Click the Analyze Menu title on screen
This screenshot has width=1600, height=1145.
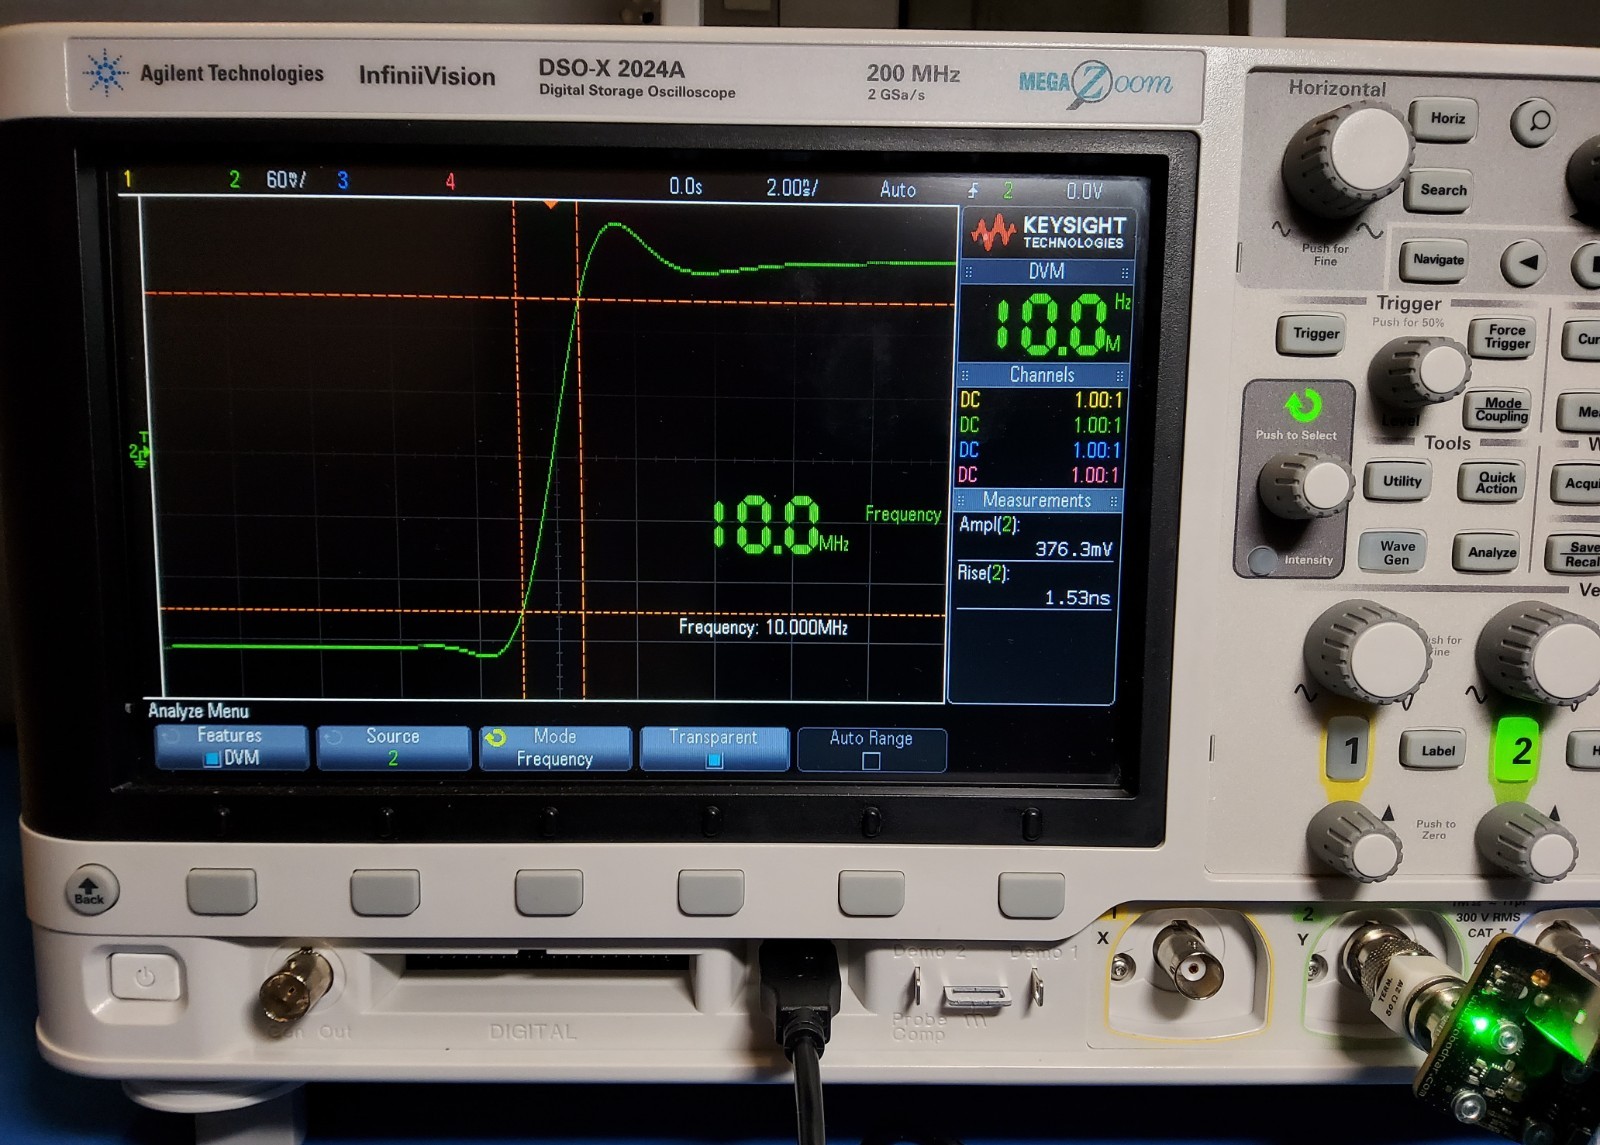pos(198,711)
